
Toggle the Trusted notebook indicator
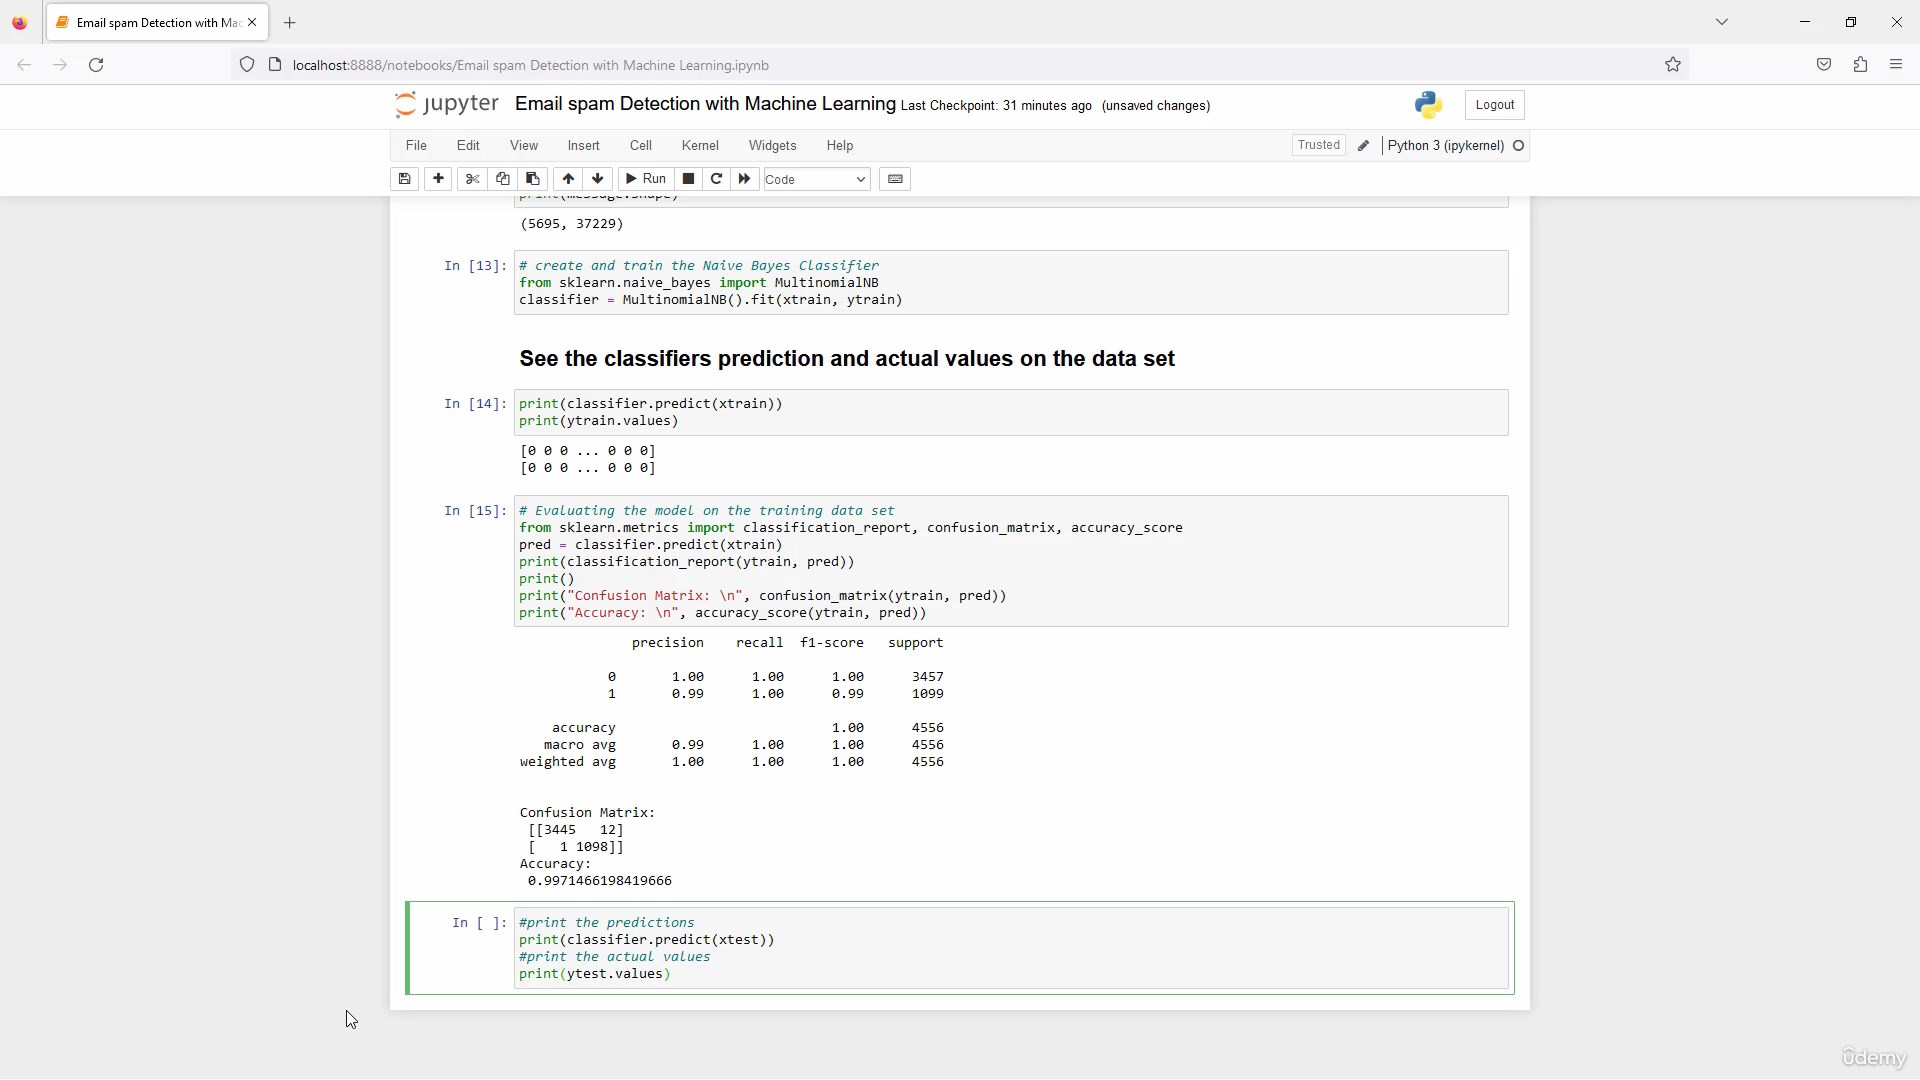[x=1318, y=145]
